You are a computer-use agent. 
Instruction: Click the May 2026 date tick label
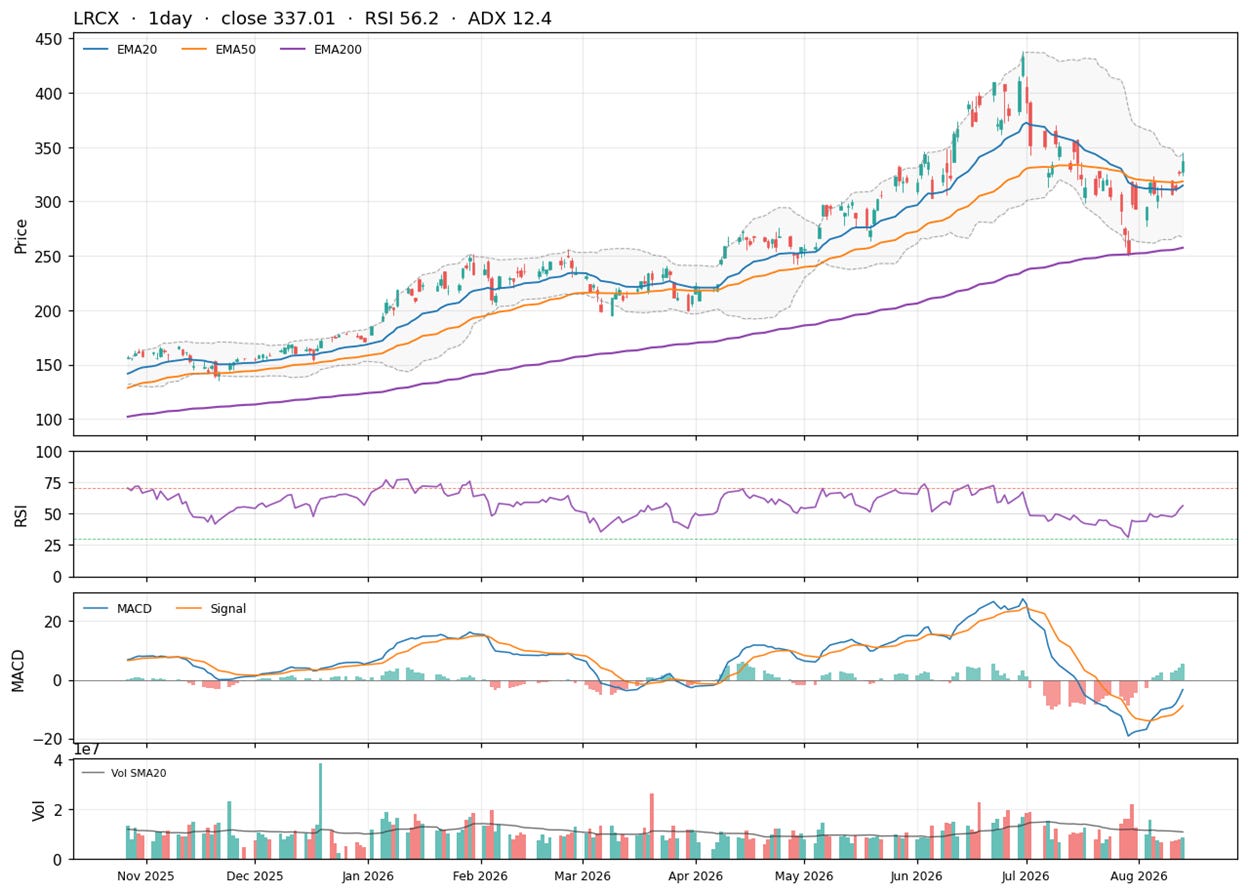point(803,875)
